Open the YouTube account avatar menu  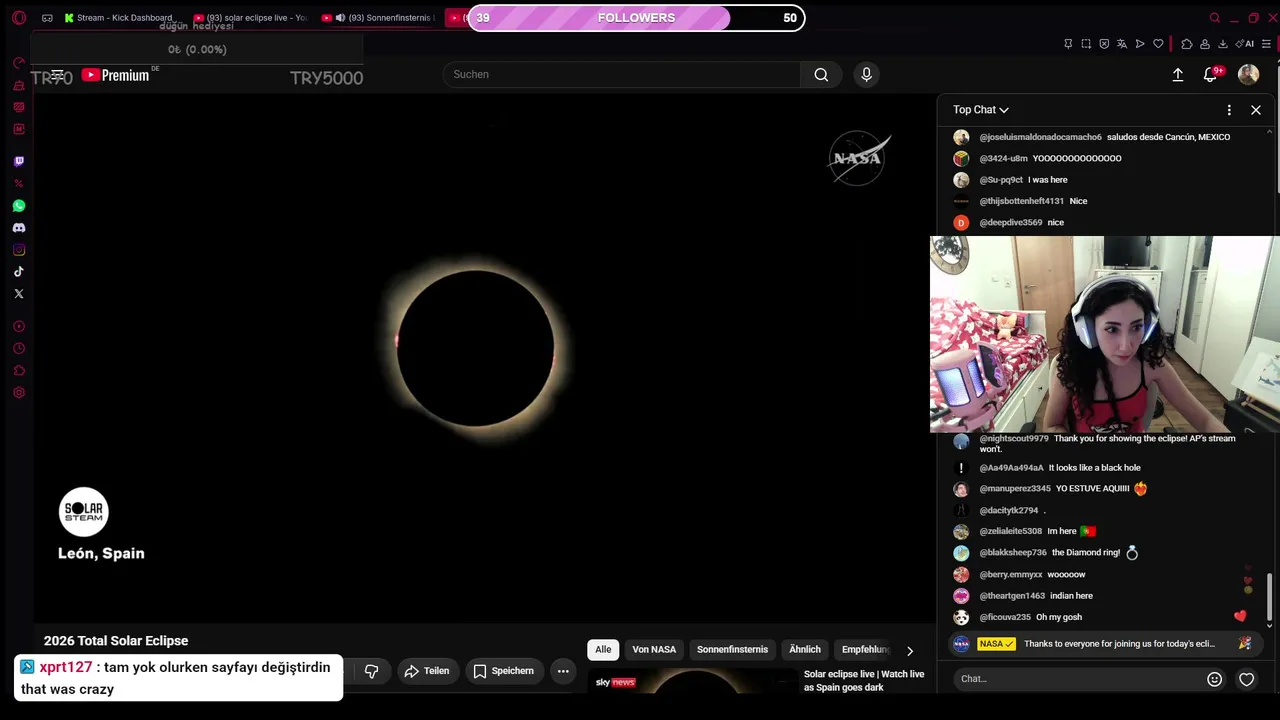[x=1248, y=74]
